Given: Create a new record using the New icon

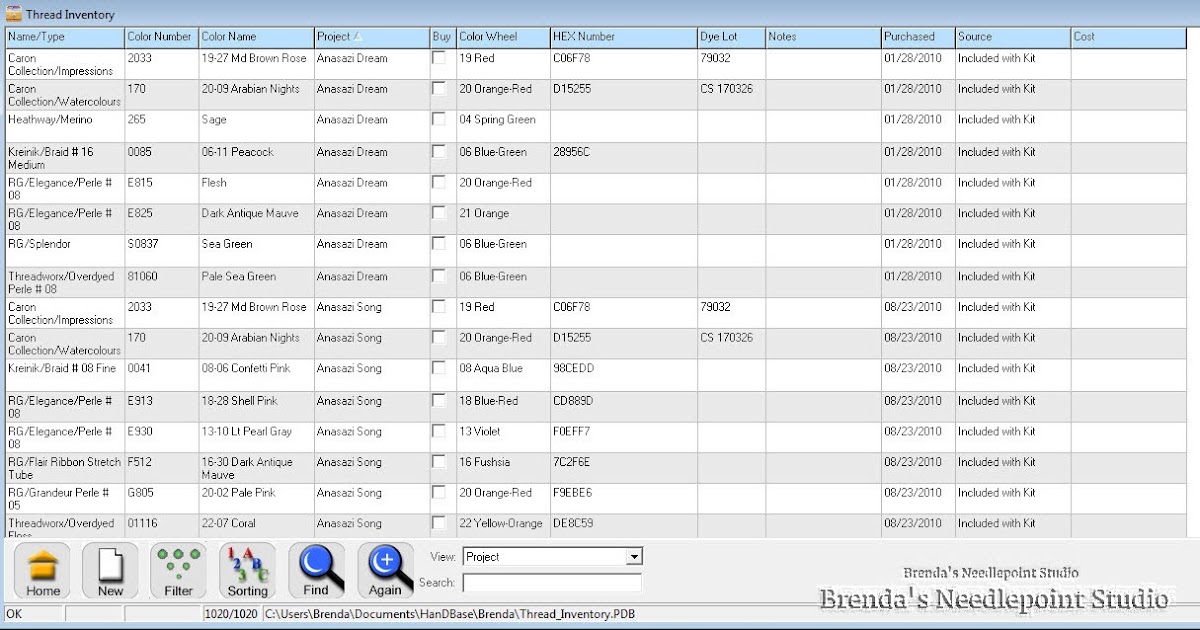Looking at the screenshot, I should [x=109, y=570].
